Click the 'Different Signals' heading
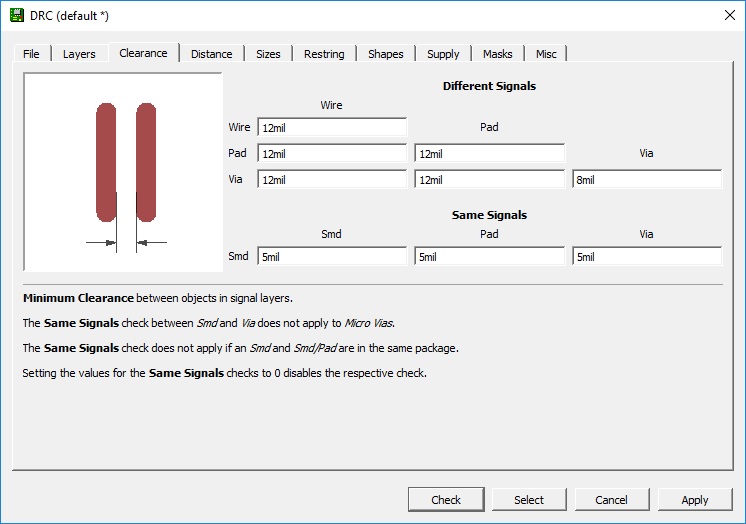This screenshot has width=746, height=524. point(490,86)
